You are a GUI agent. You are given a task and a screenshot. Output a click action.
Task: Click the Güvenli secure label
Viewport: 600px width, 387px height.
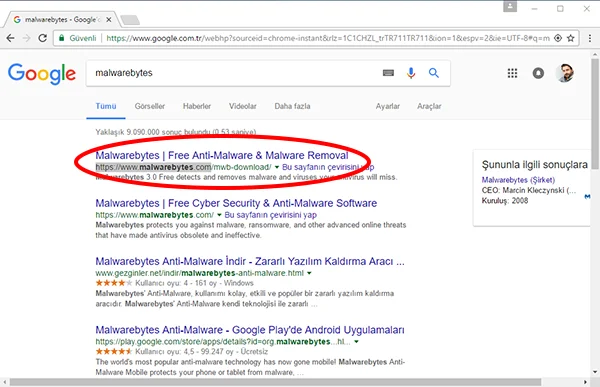83,38
